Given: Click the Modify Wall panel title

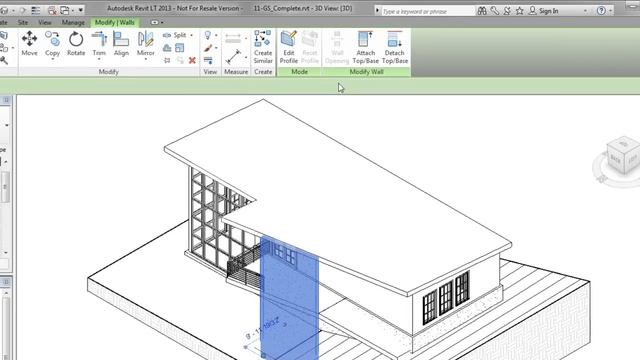Looking at the screenshot, I should tap(366, 72).
